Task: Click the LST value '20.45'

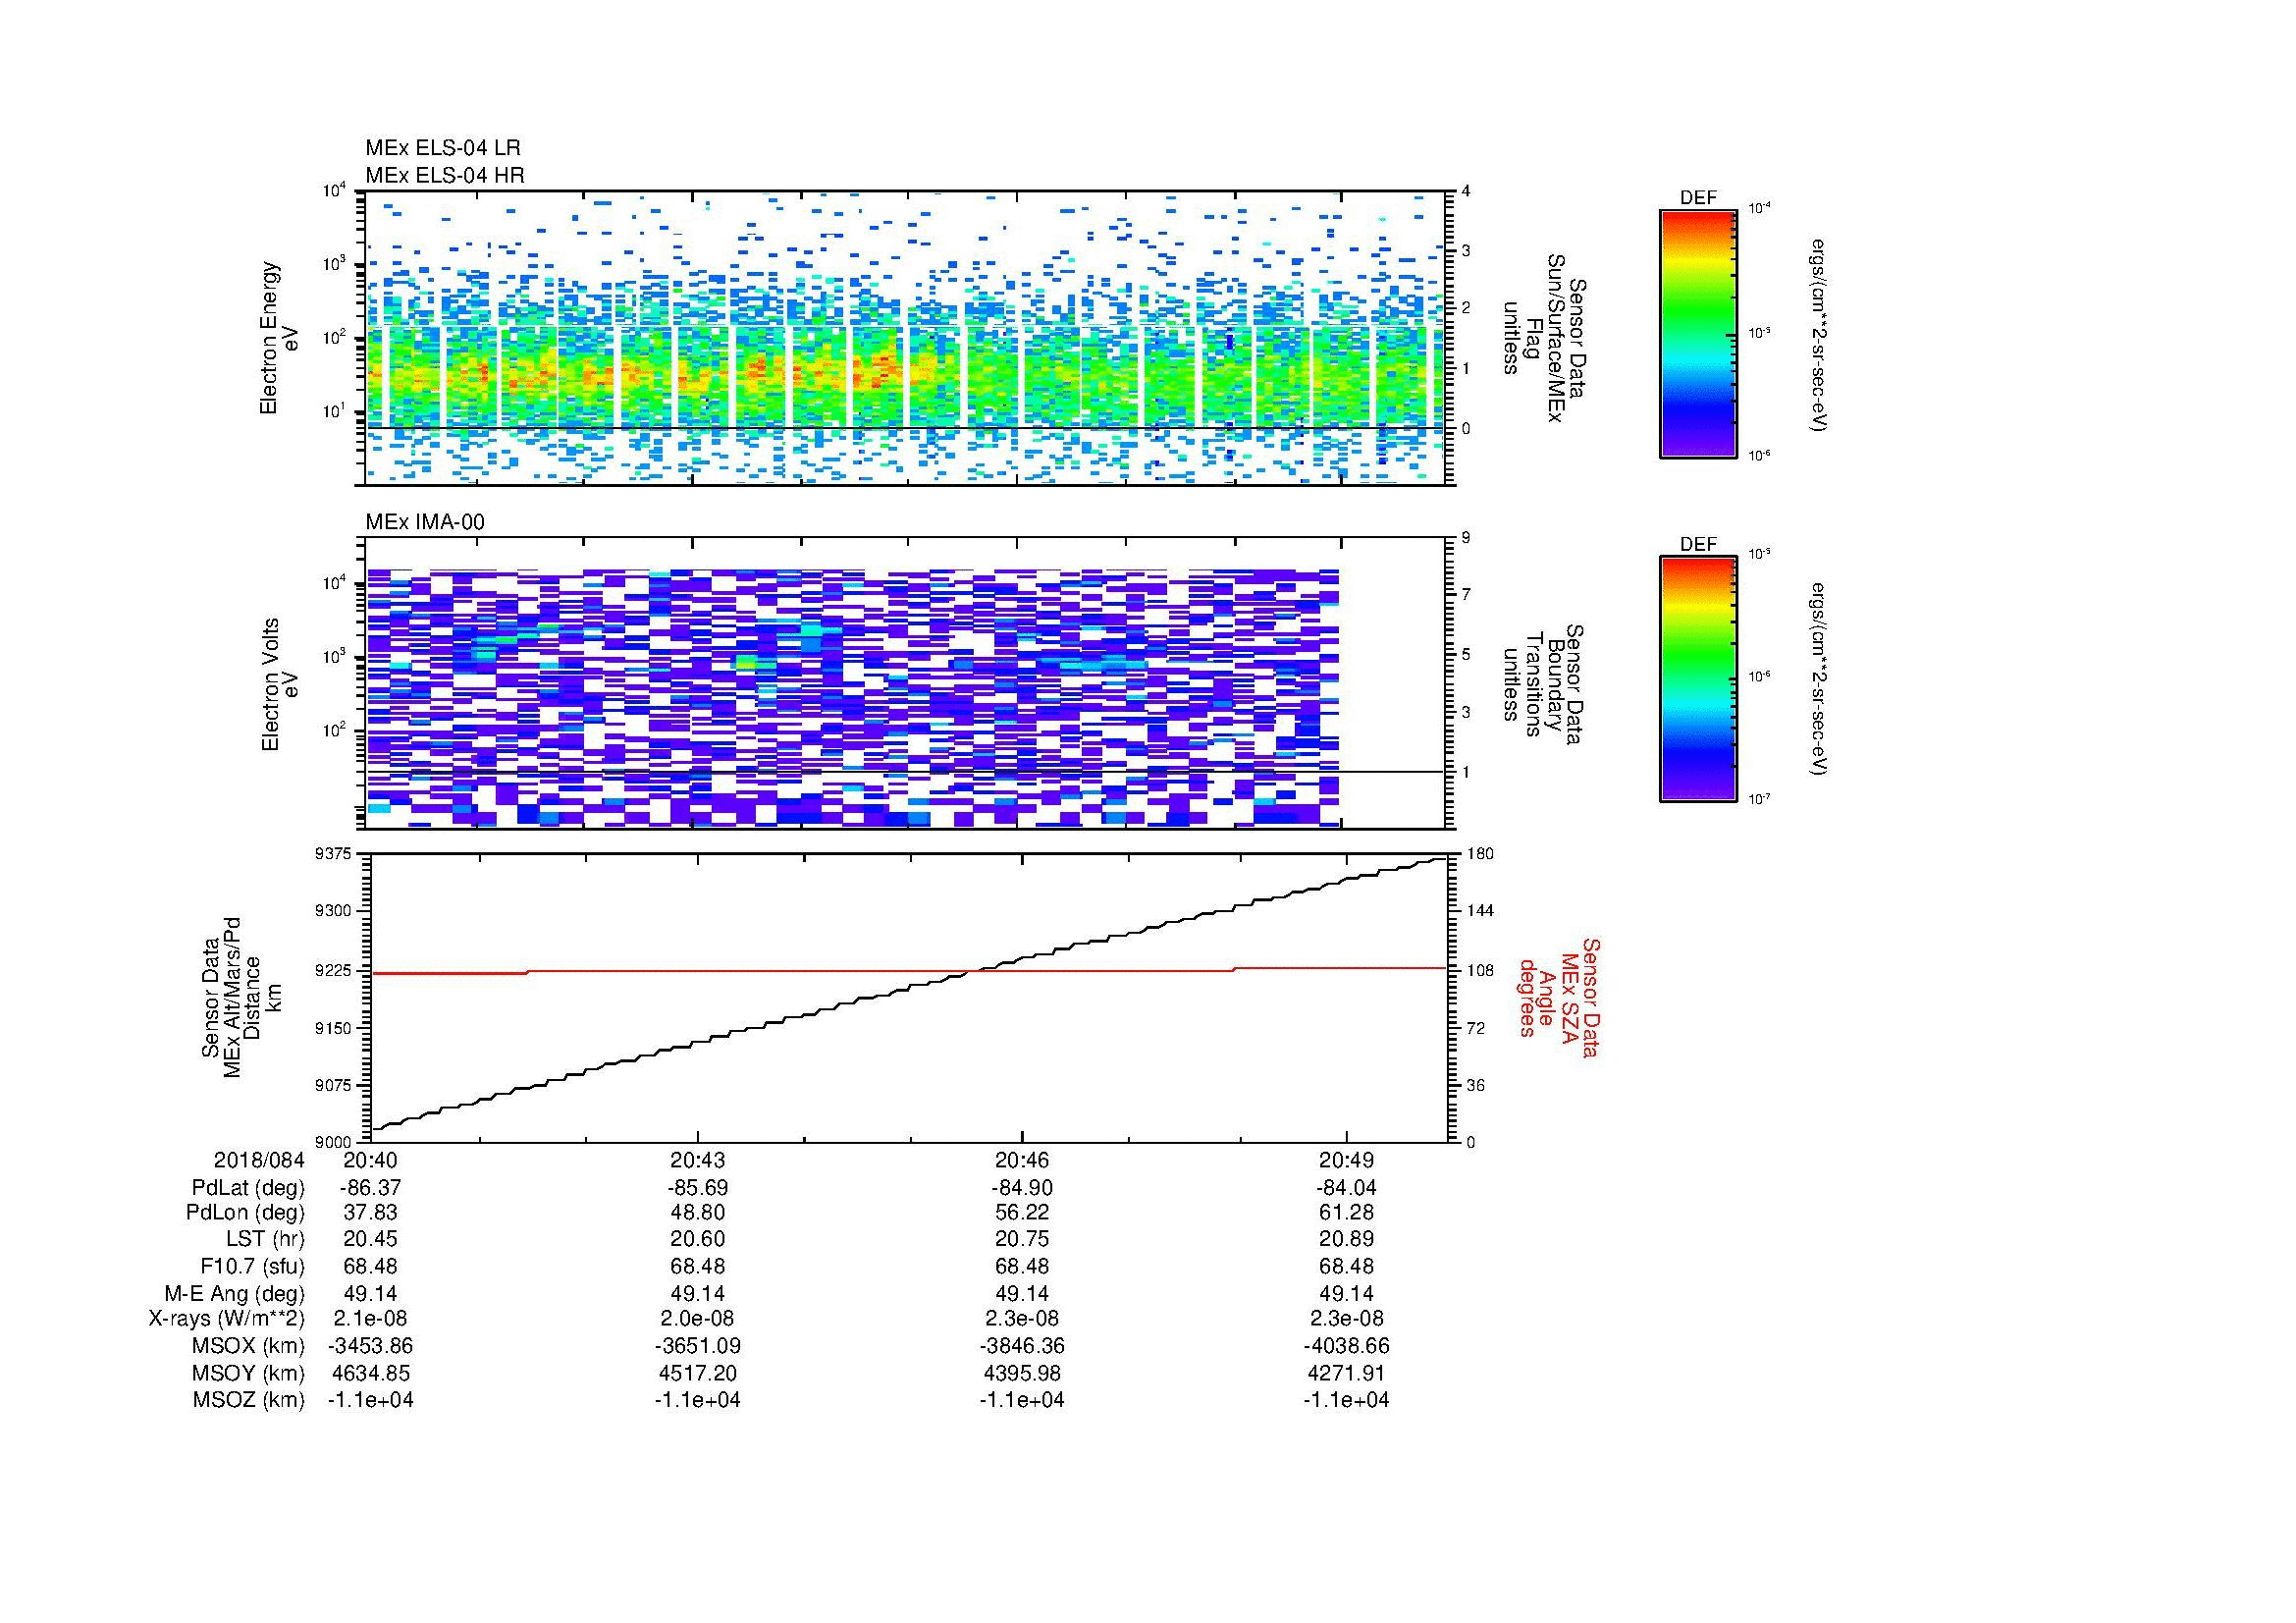Action: point(370,1240)
